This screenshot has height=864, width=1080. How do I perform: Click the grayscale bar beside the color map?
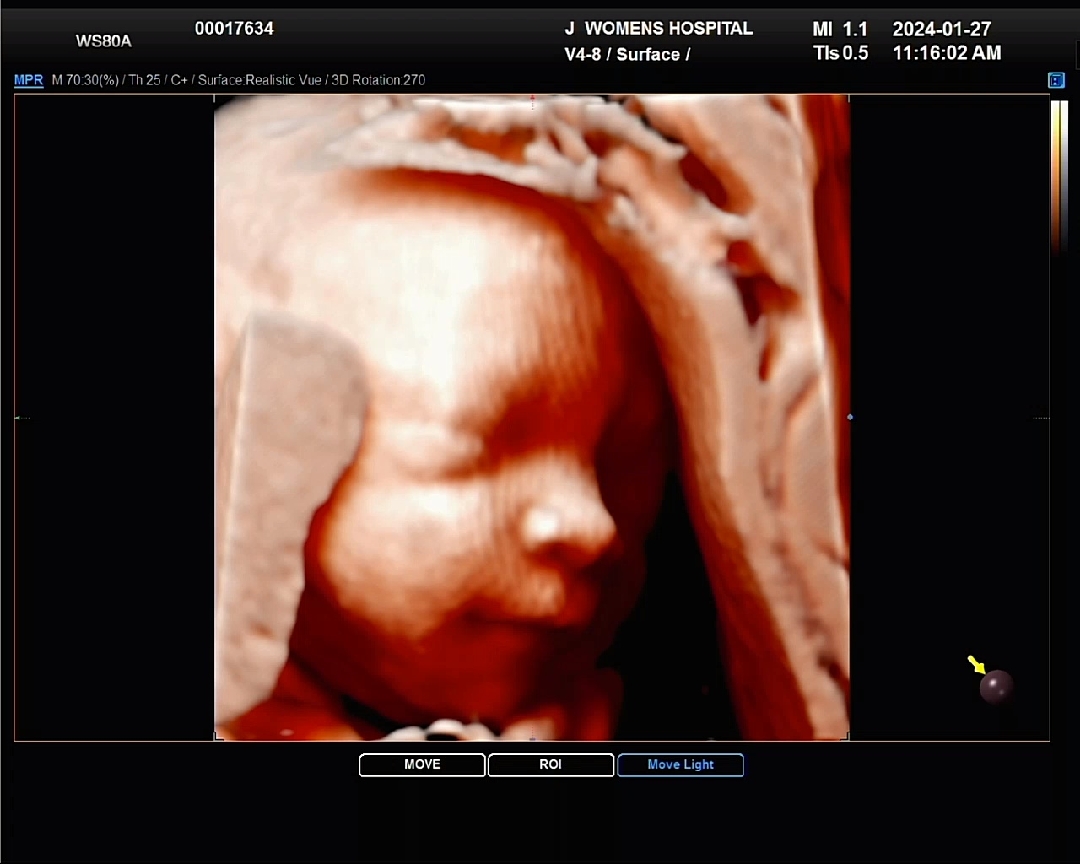point(1064,175)
